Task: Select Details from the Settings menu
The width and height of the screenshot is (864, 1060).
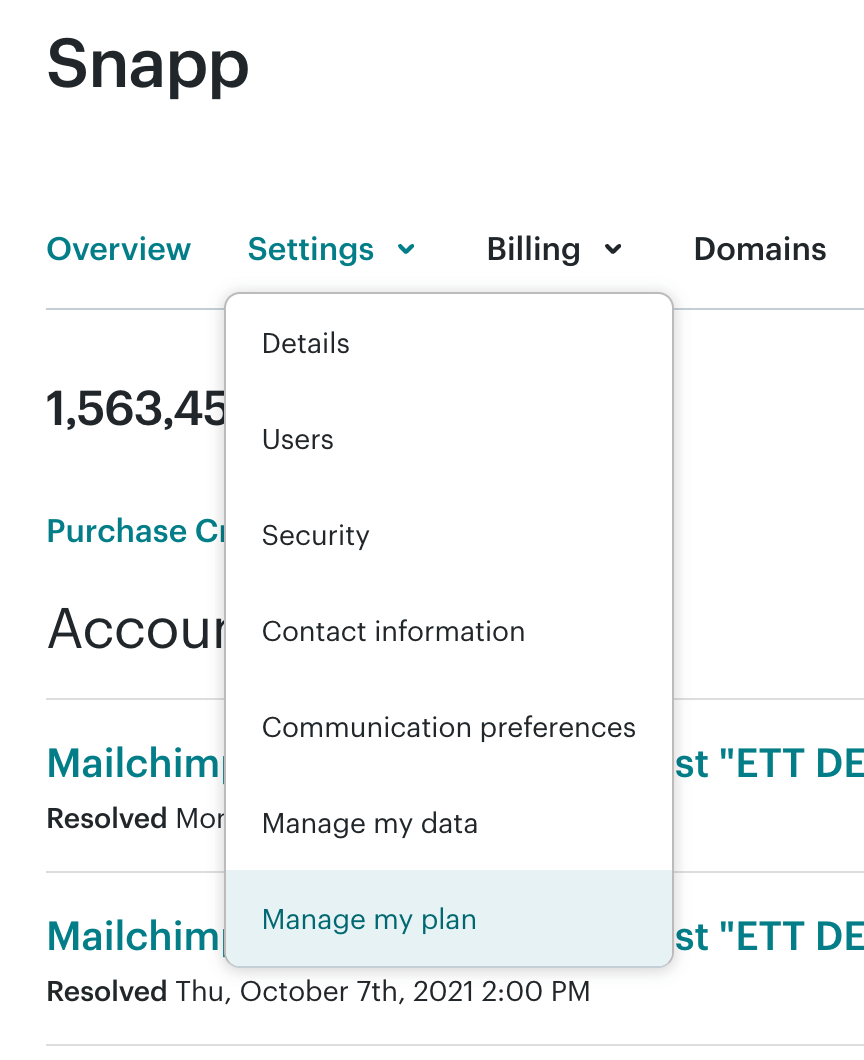Action: coord(305,343)
